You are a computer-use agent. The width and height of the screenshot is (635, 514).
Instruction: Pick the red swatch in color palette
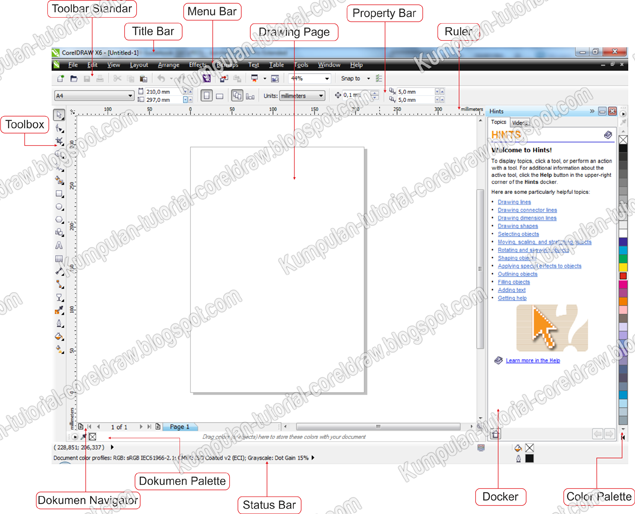point(623,276)
